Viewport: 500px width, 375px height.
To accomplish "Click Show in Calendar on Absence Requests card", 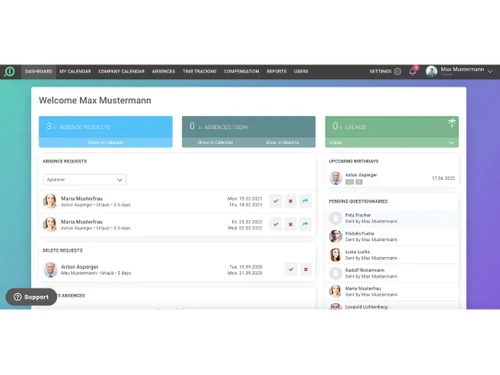I will (106, 142).
